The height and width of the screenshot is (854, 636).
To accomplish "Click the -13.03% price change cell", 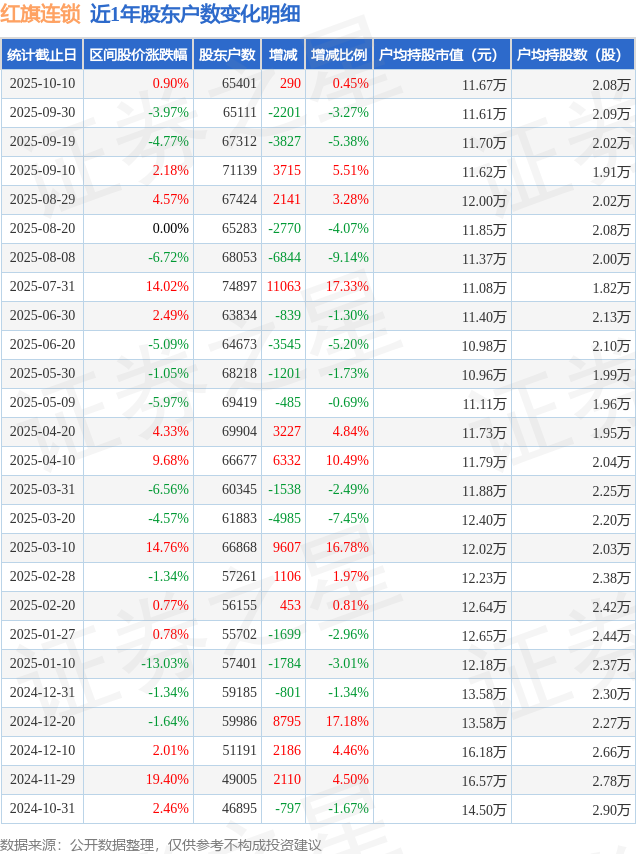I will [x=164, y=664].
